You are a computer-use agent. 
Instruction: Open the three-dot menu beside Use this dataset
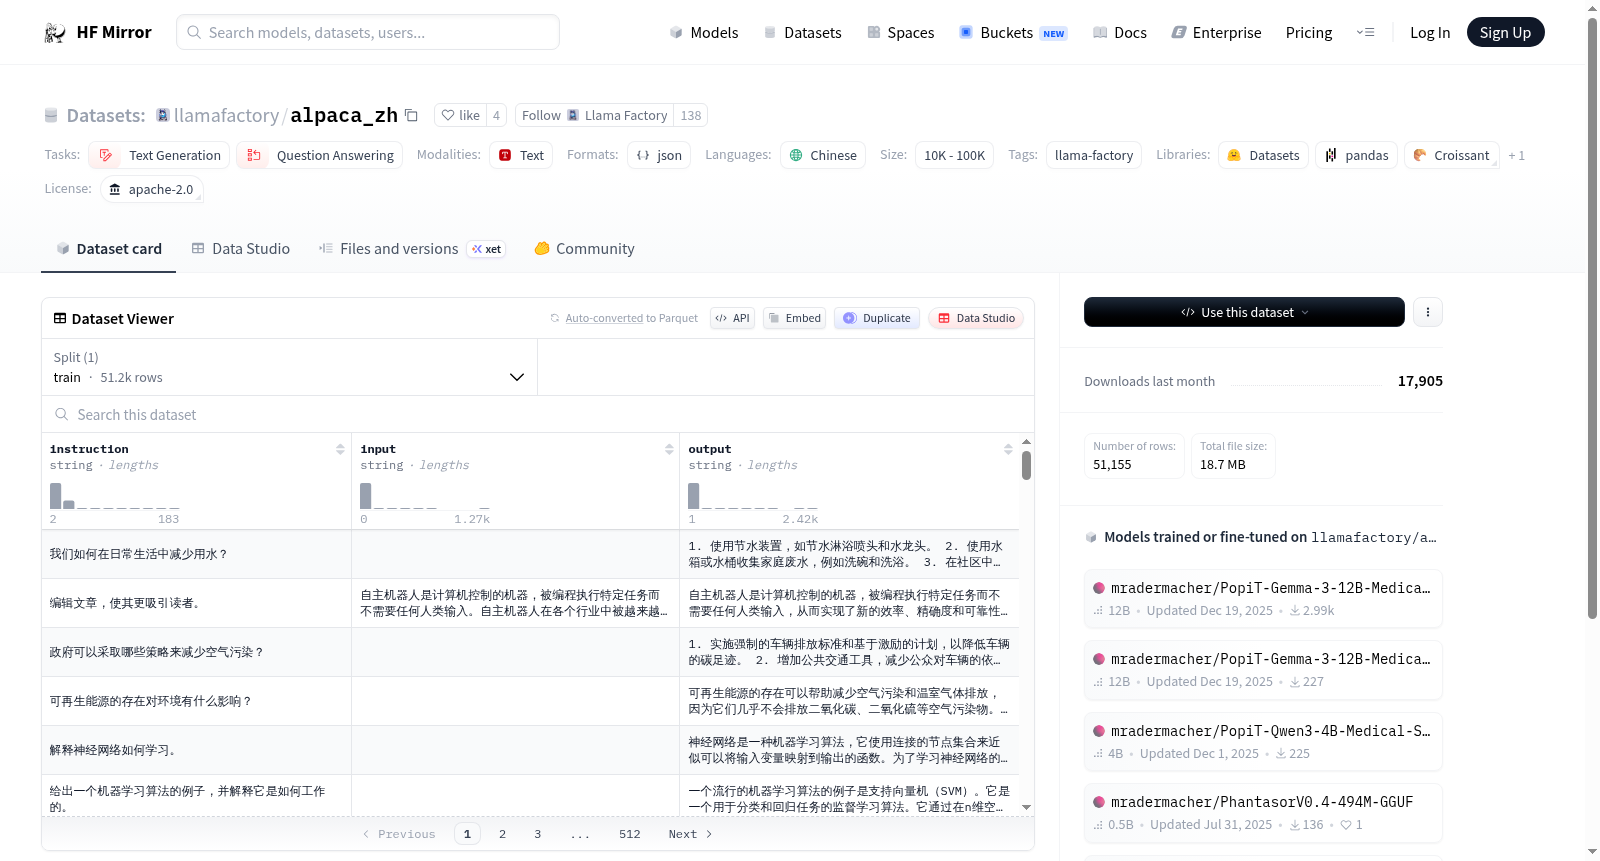[1427, 312]
